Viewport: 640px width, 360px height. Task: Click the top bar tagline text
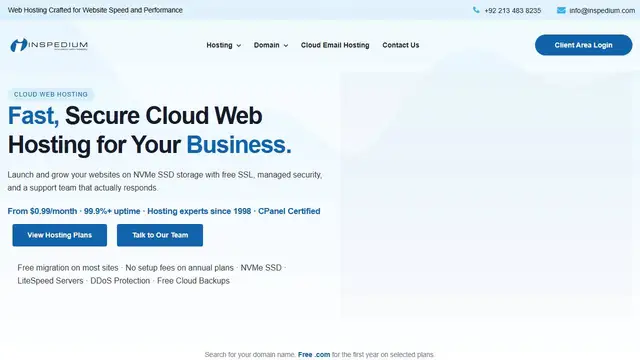[x=95, y=10]
